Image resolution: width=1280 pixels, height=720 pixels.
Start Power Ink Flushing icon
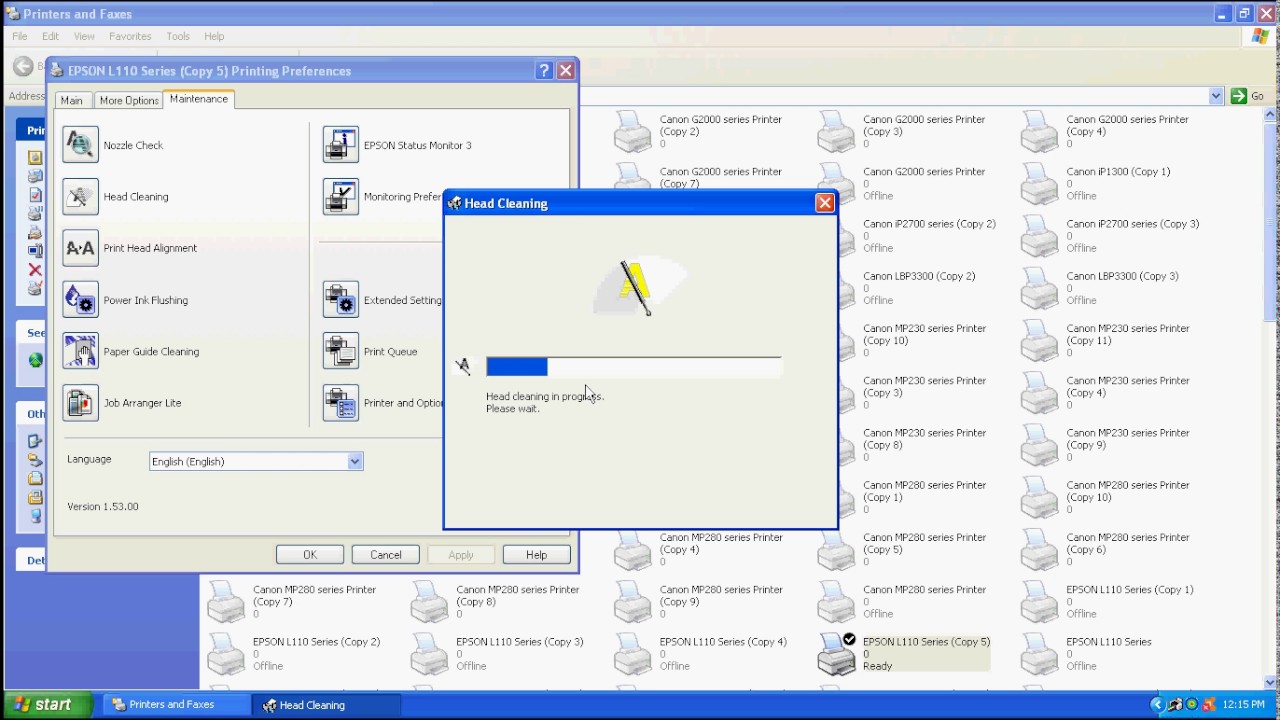point(80,300)
